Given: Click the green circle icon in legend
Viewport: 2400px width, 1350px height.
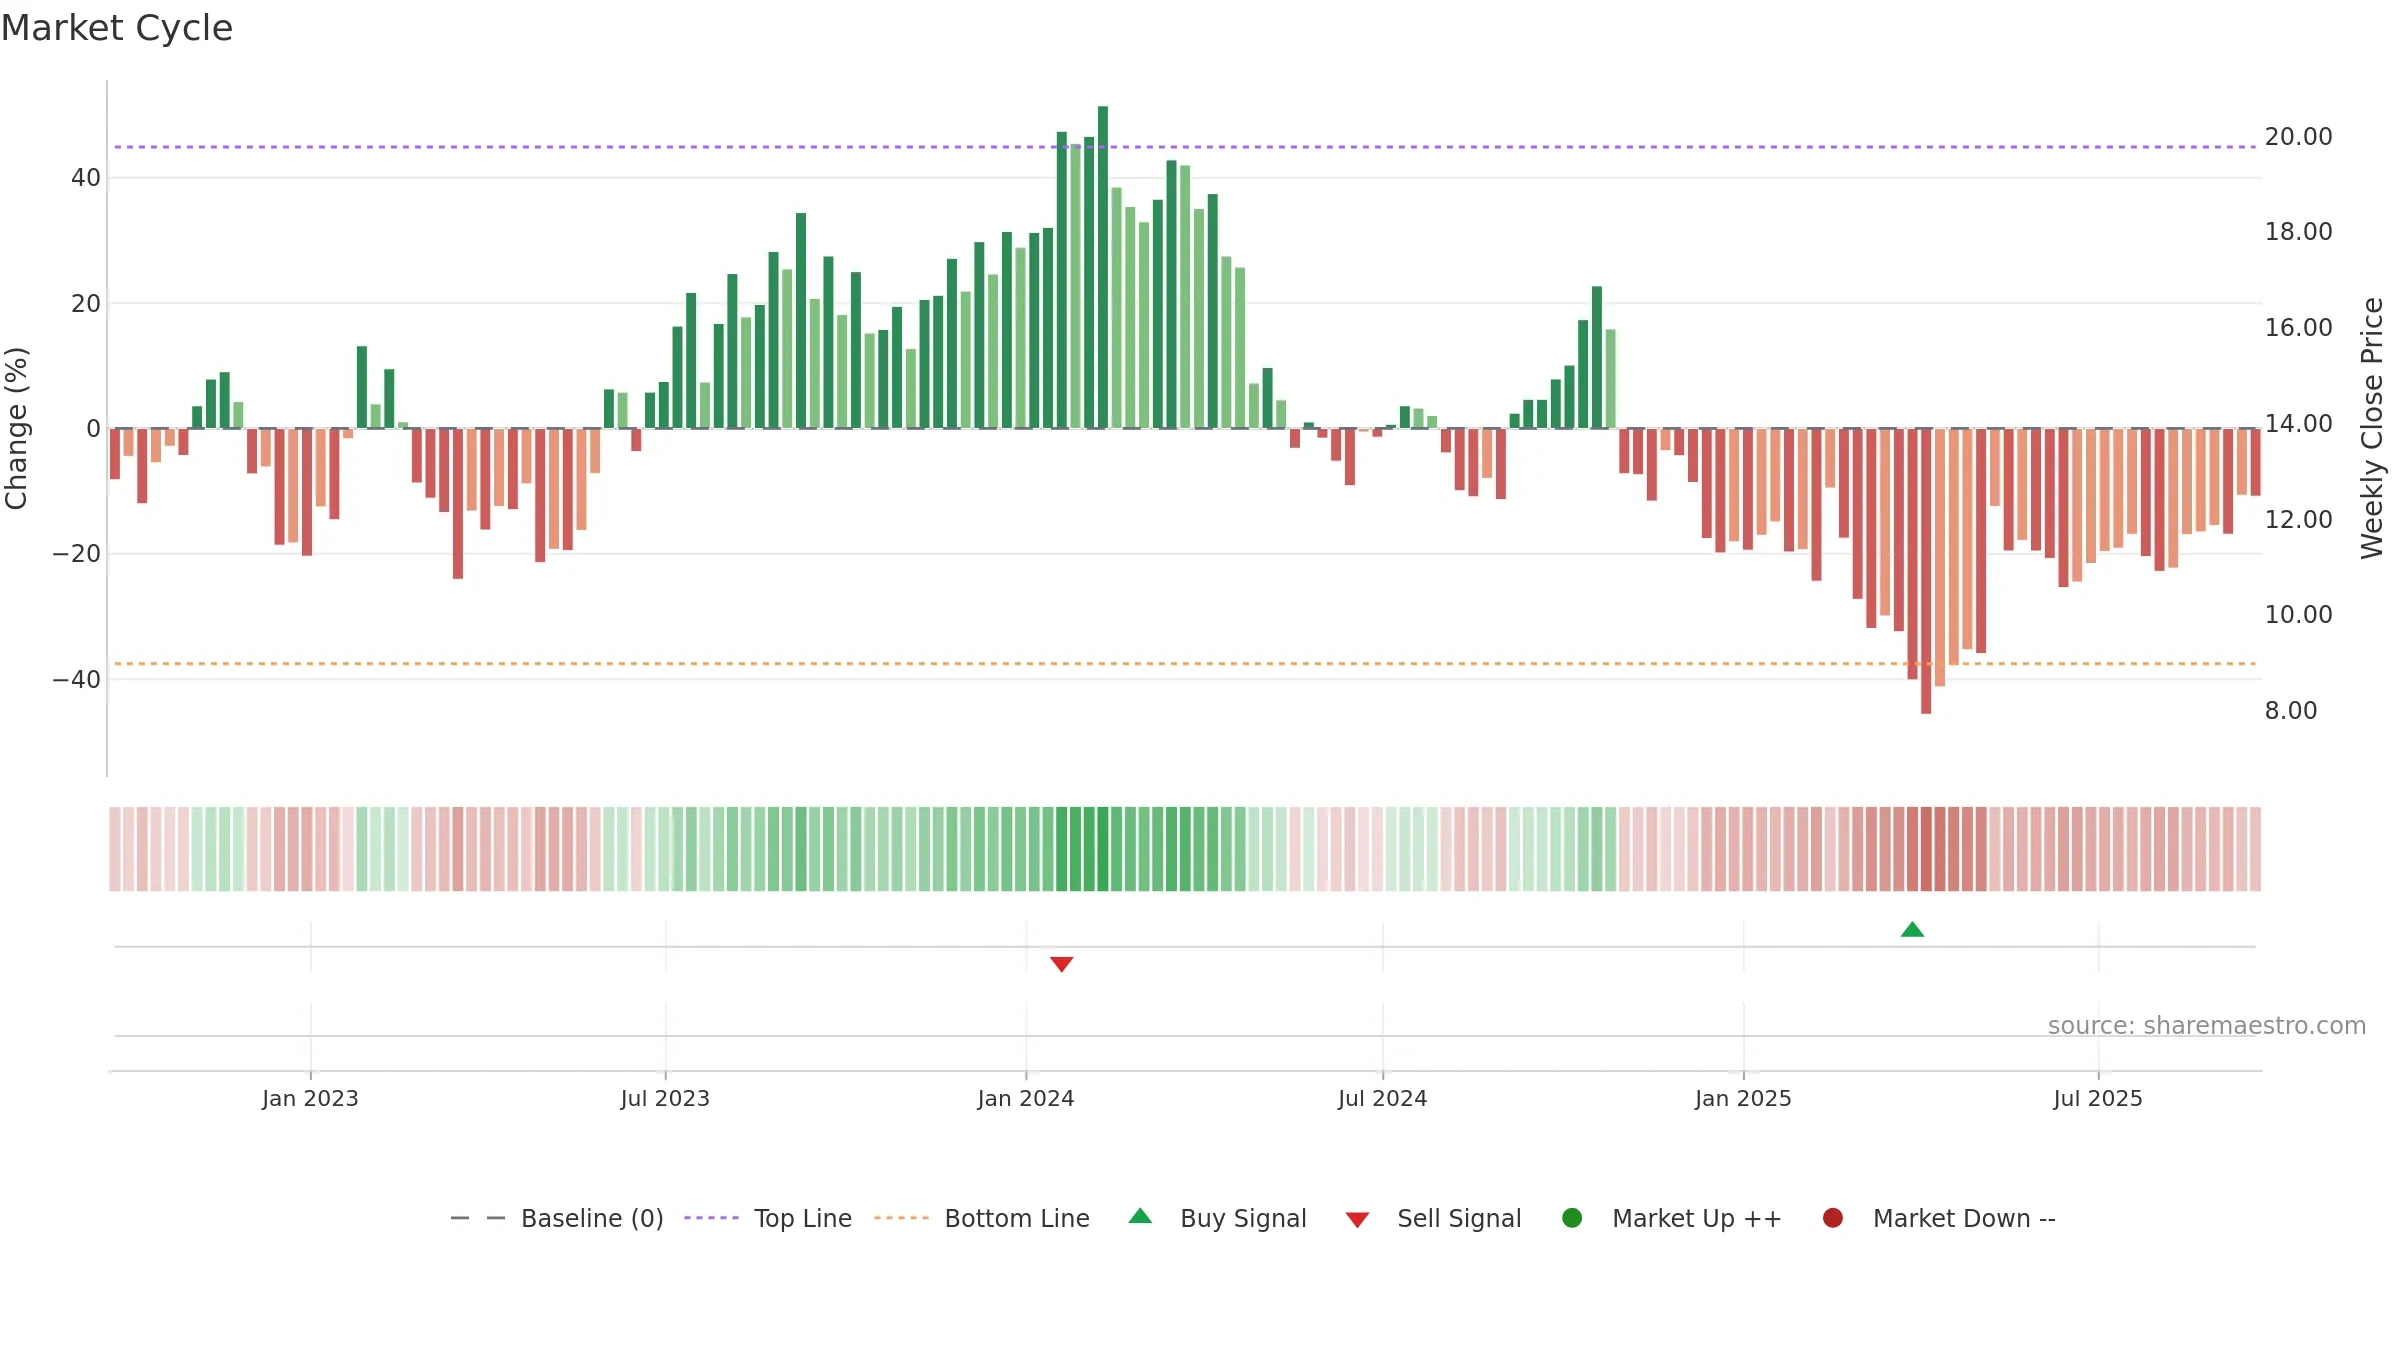Looking at the screenshot, I should 1572,1218.
